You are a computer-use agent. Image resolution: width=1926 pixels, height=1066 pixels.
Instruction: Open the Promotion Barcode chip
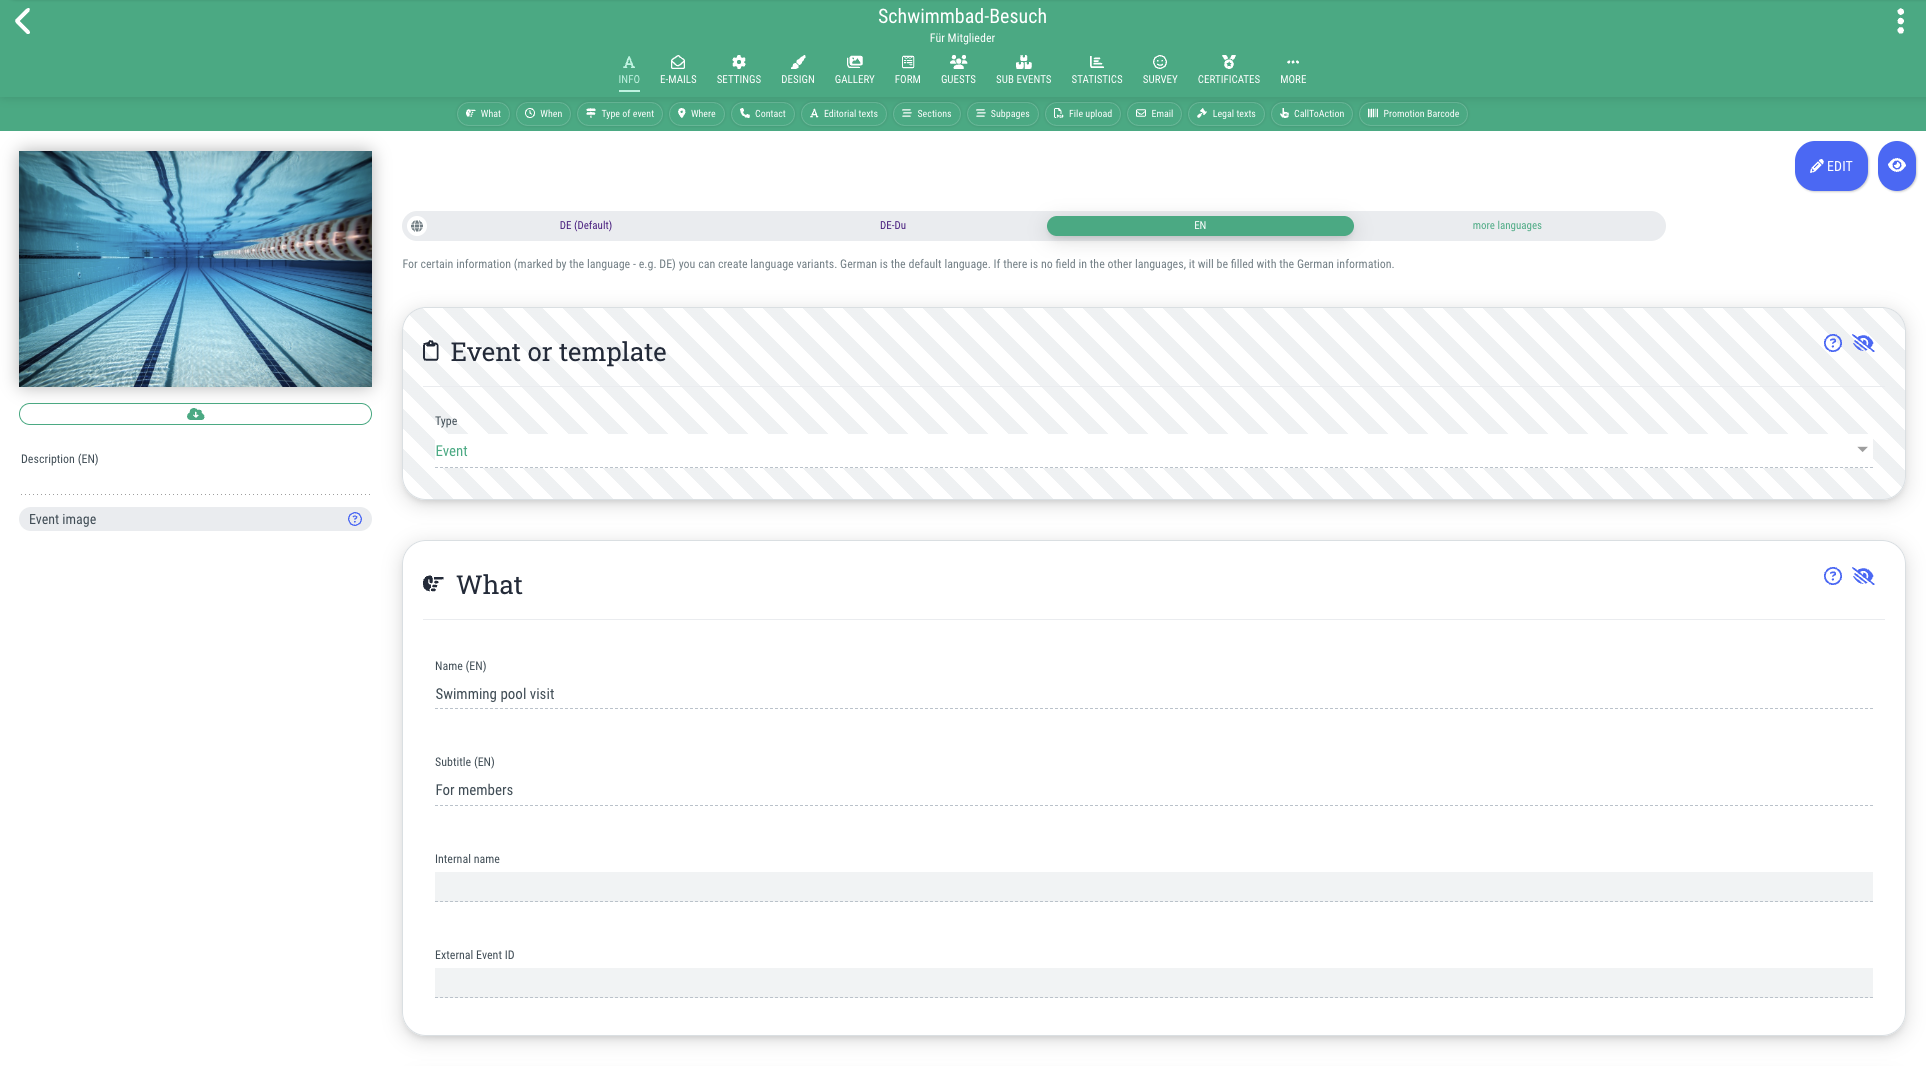point(1412,113)
